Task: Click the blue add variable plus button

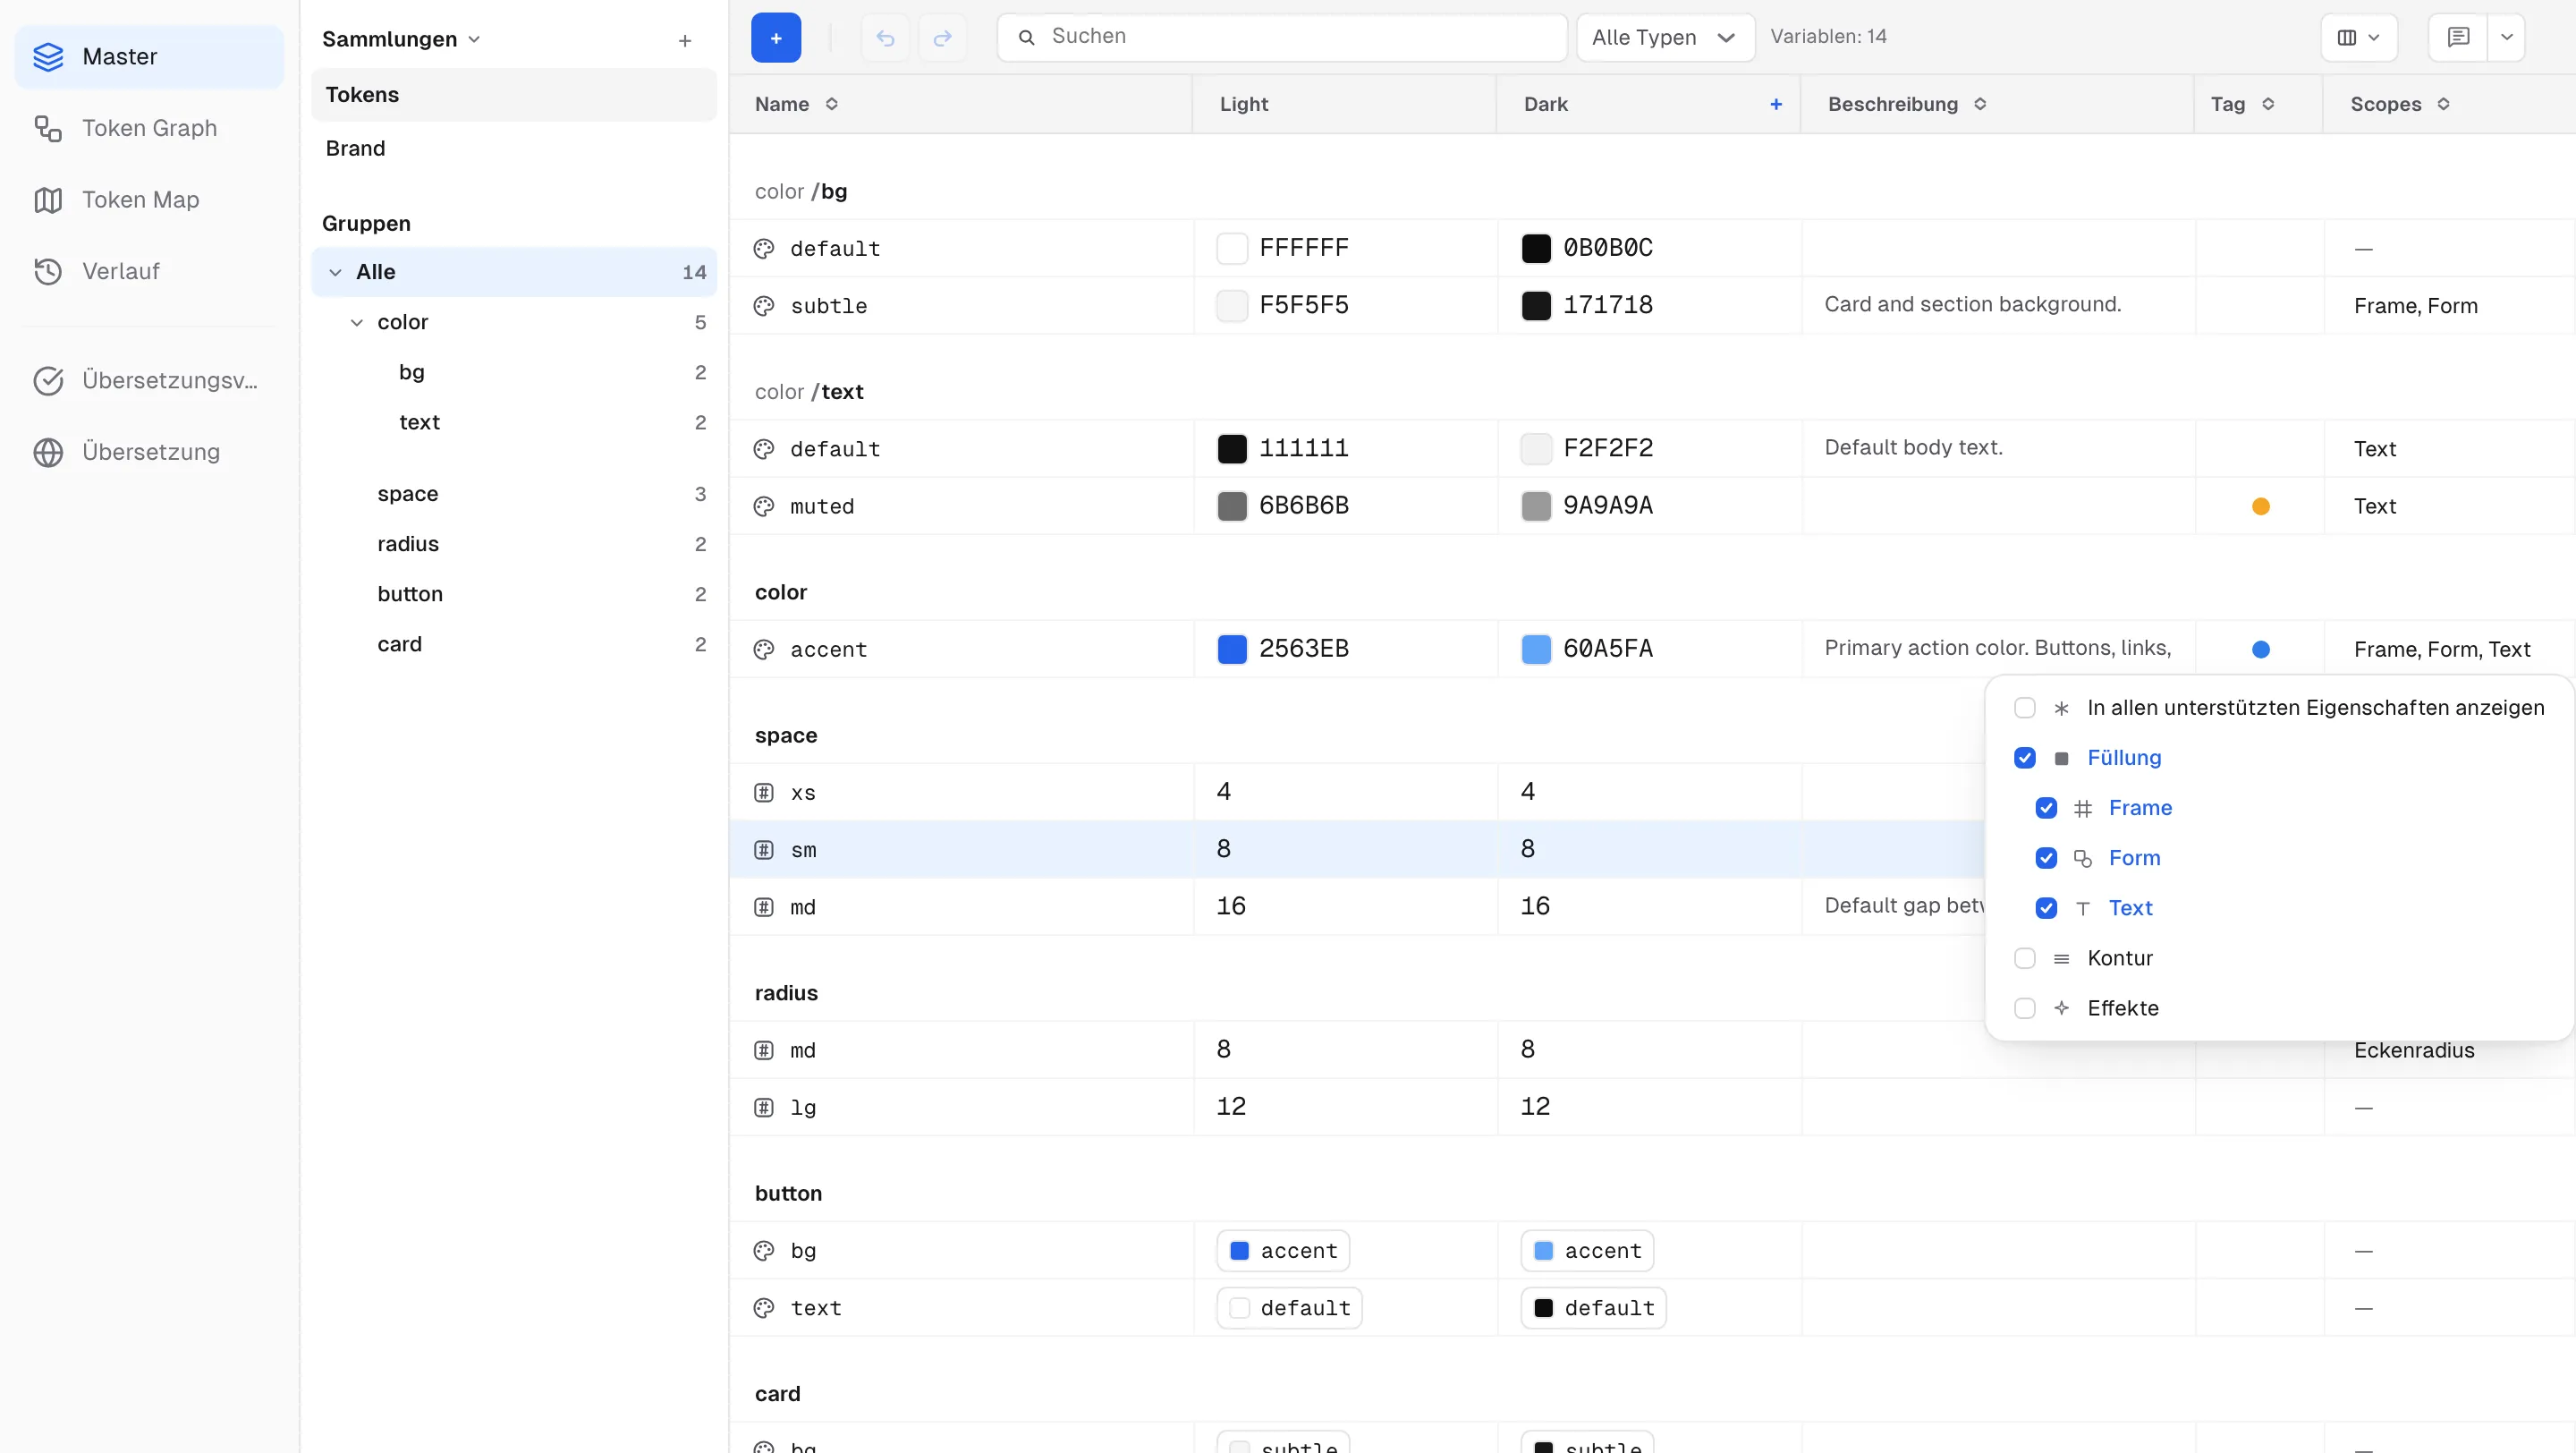Action: [776, 37]
